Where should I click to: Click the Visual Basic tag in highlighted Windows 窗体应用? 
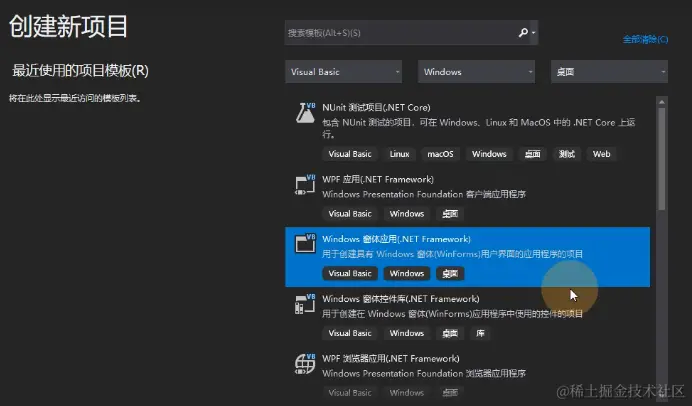[x=350, y=274]
